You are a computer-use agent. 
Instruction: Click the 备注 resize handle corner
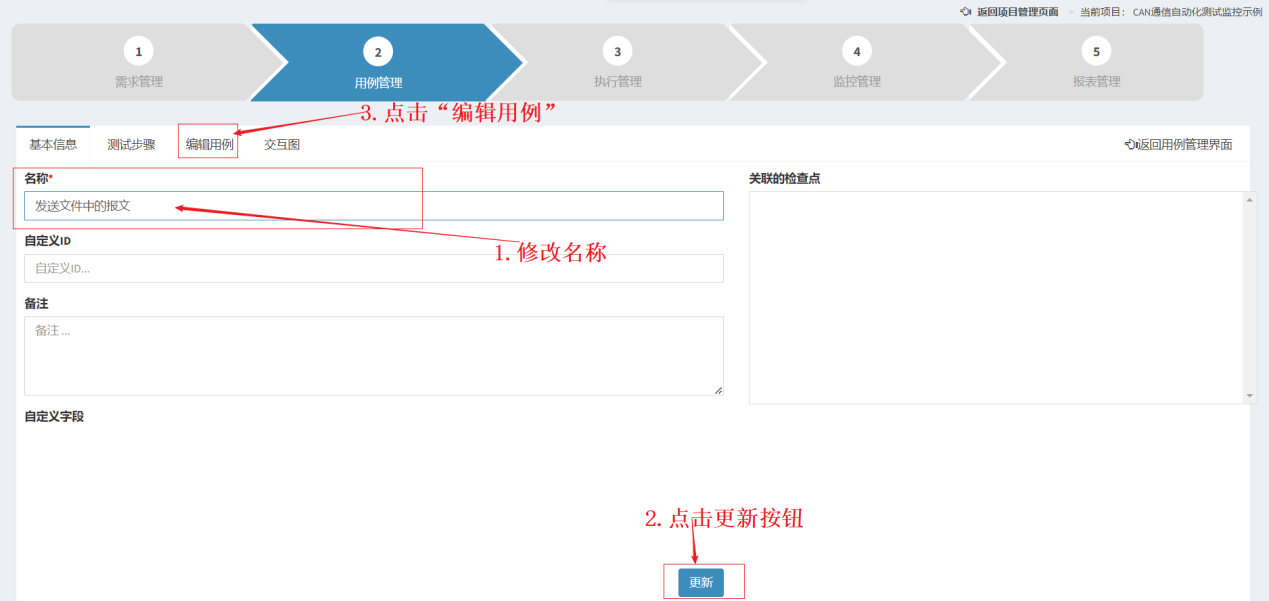[x=718, y=390]
